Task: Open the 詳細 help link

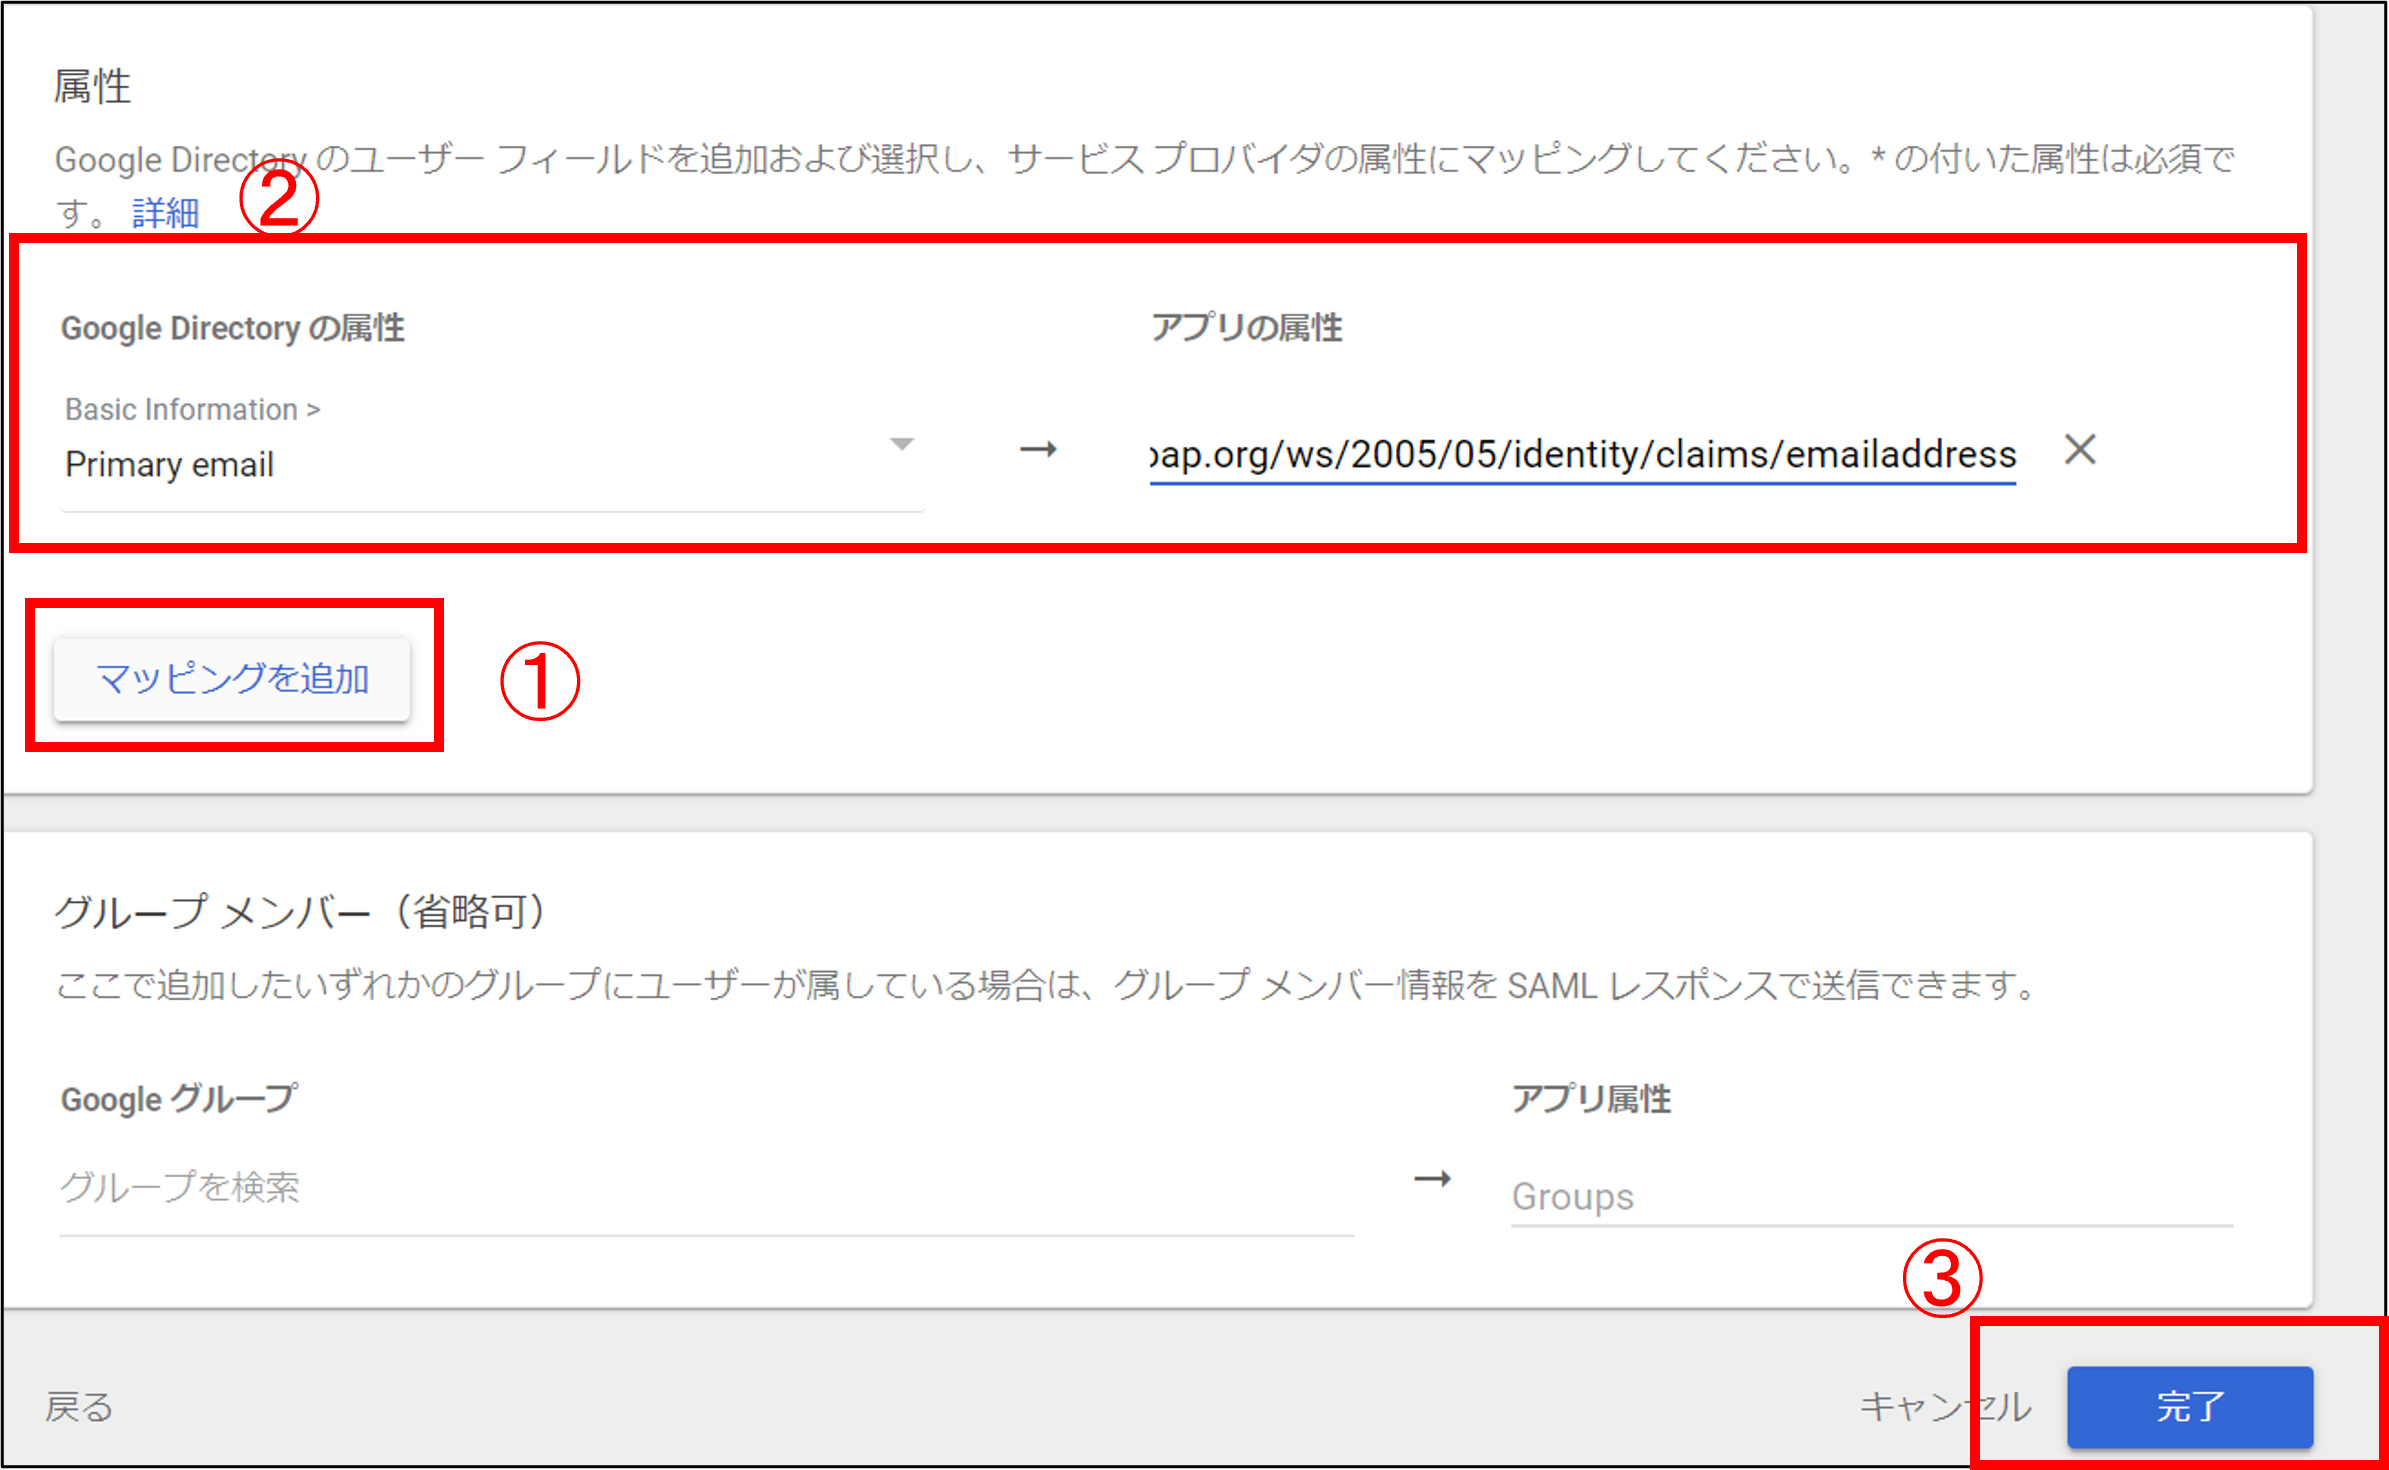Action: coord(165,213)
